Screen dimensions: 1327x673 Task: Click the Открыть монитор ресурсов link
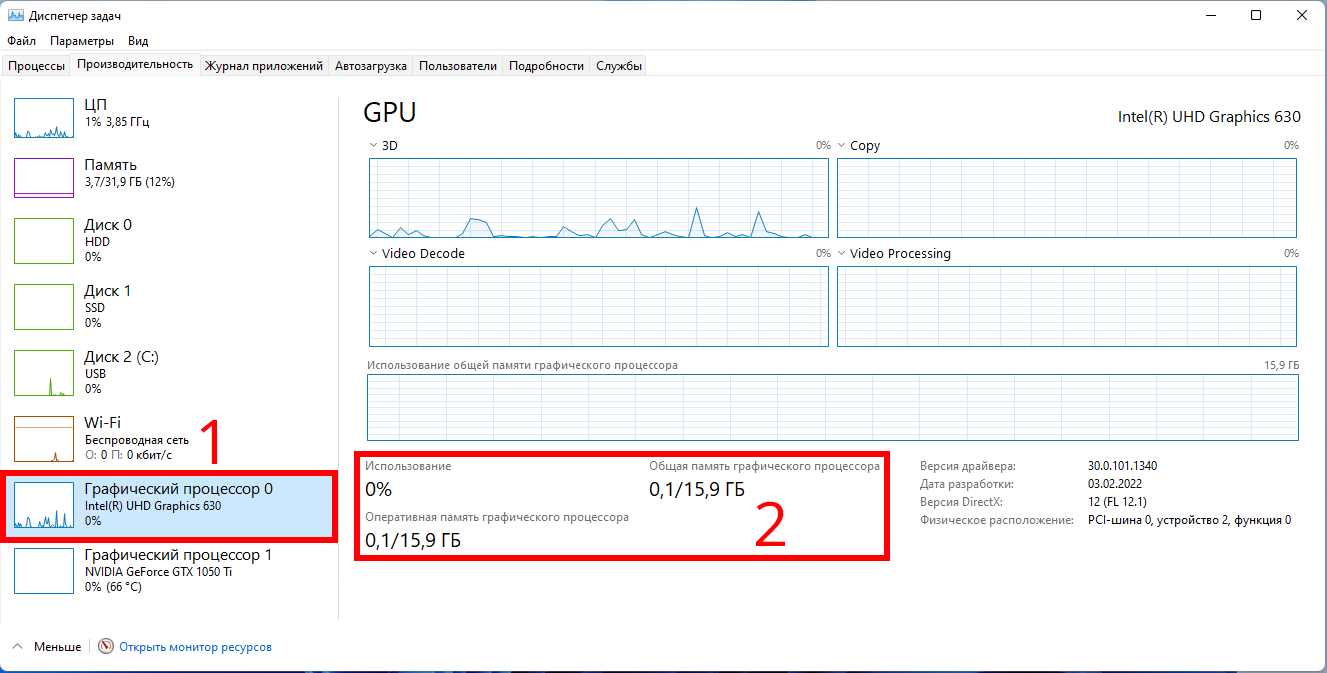tap(195, 647)
